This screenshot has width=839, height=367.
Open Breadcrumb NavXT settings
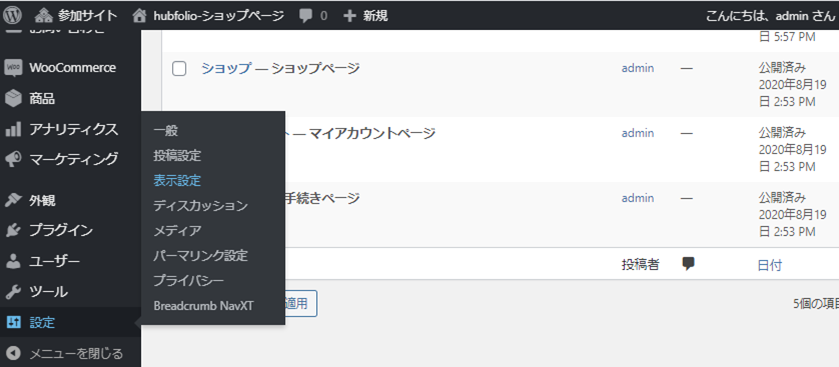tap(203, 306)
